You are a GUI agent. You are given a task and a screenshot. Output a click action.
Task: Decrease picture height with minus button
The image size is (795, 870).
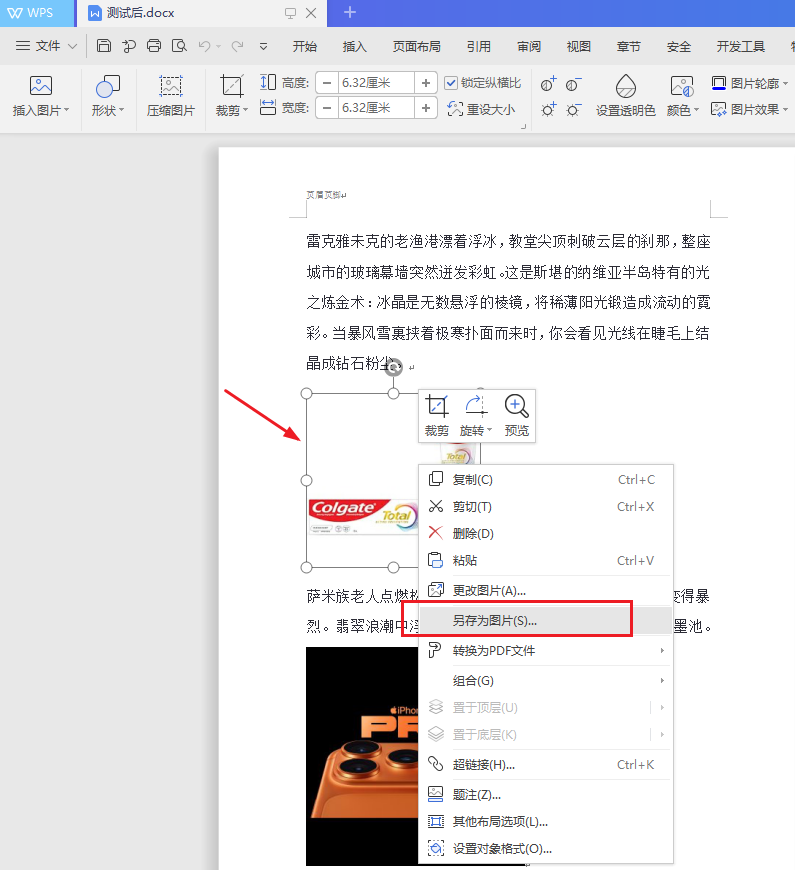pyautogui.click(x=327, y=83)
